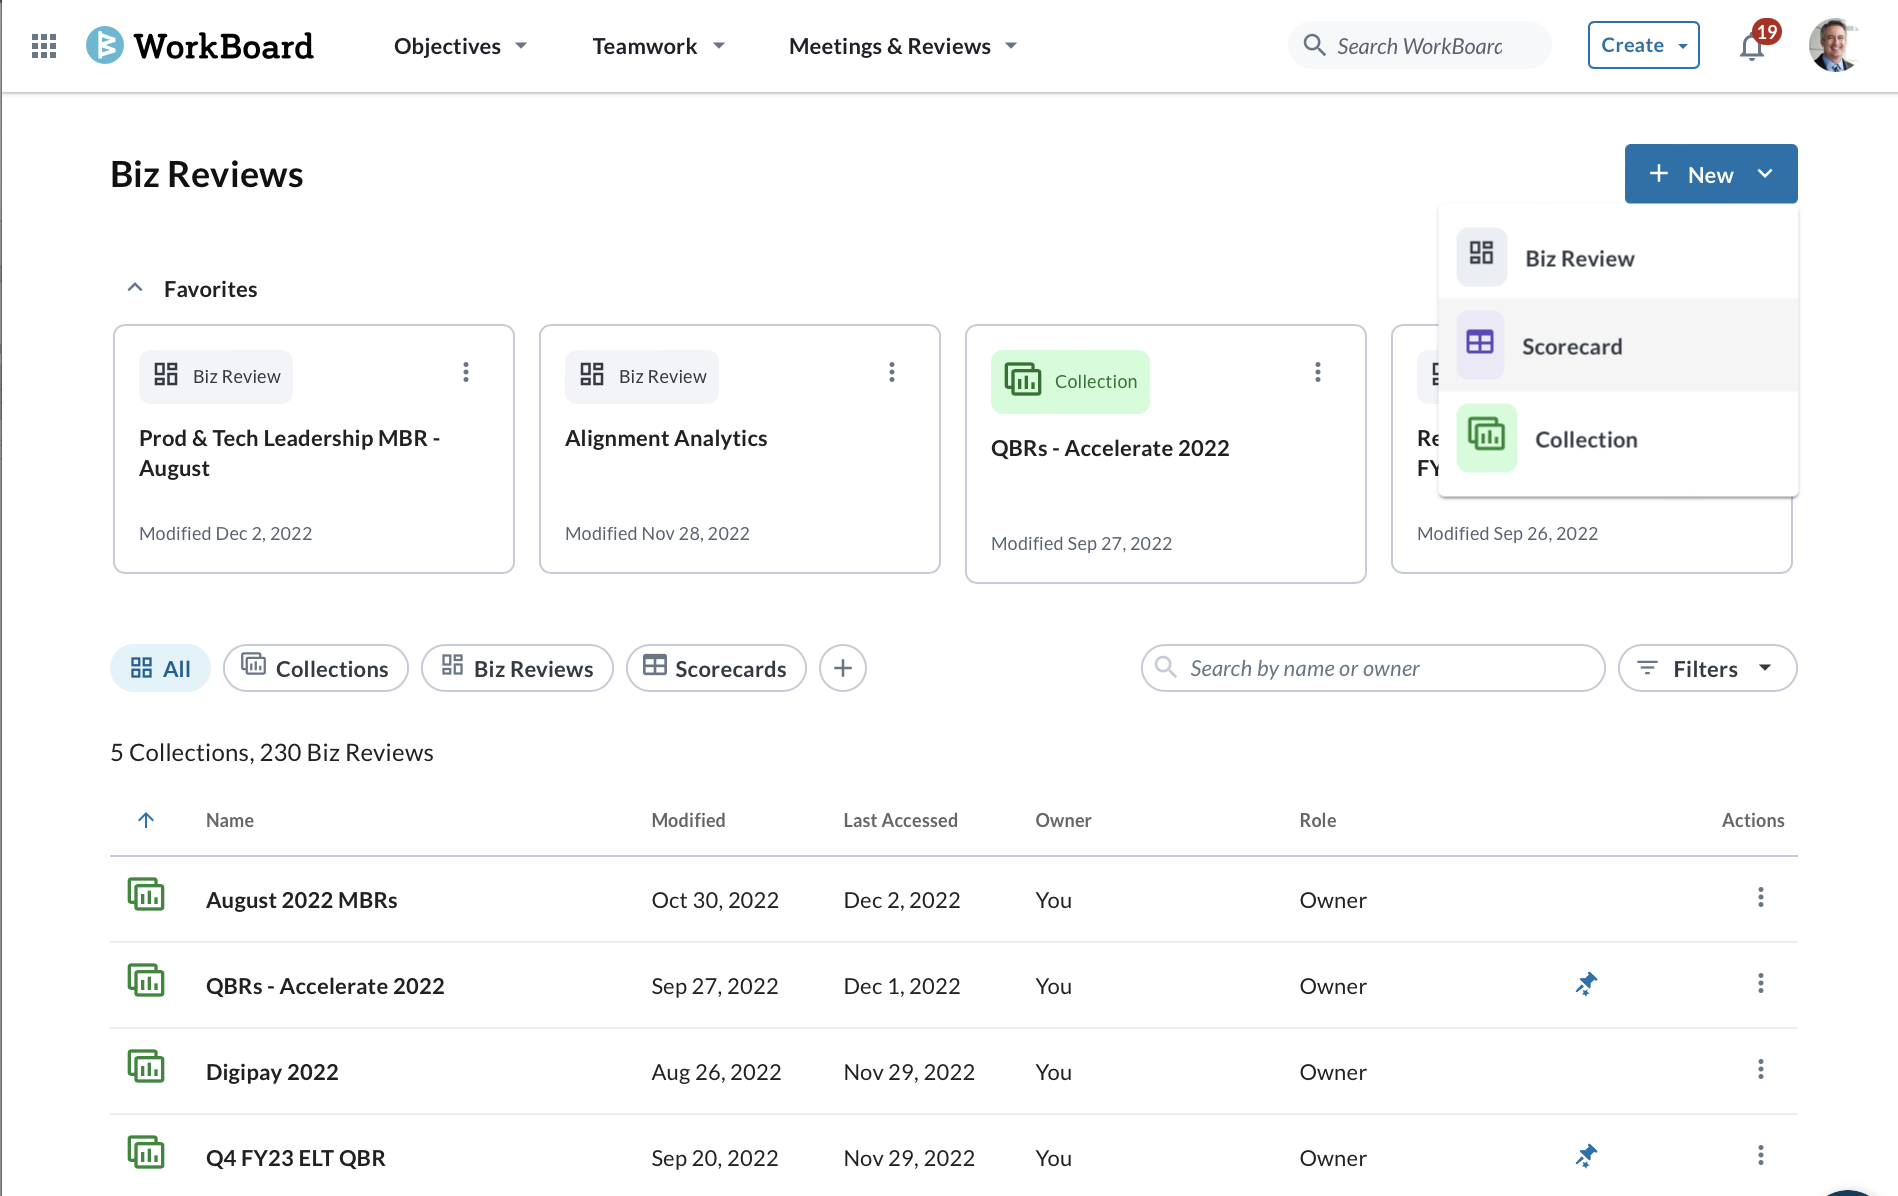Screen dimensions: 1898x1196
Task: Open August 2022 MBRs collection
Action: pos(301,900)
